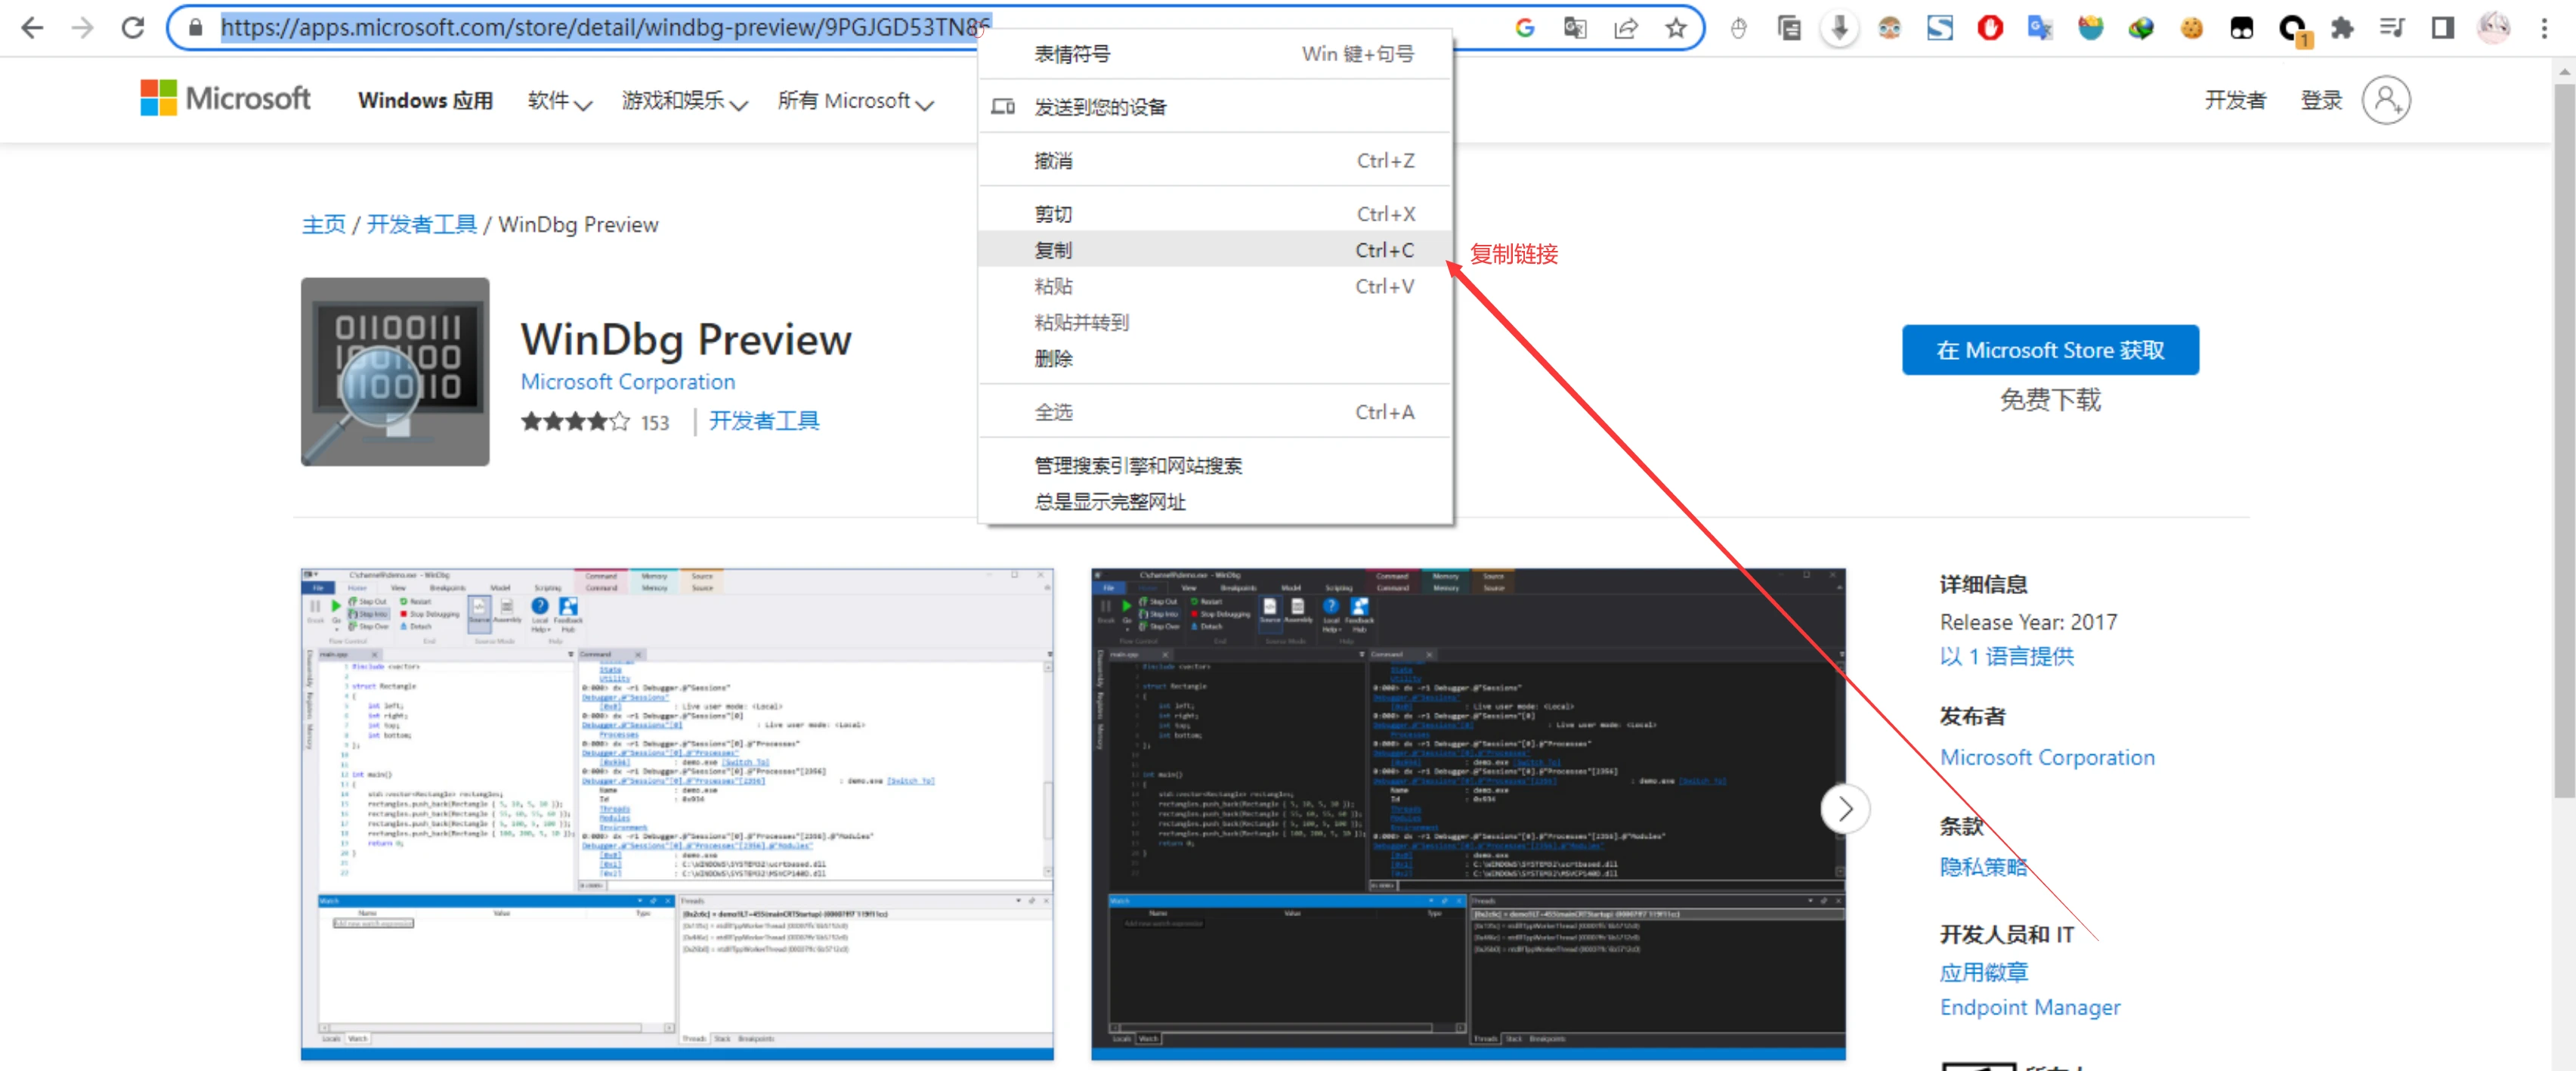Open 管理搜索引擎和网站搜索 menu entry
The width and height of the screenshot is (2576, 1071).
1215,465
